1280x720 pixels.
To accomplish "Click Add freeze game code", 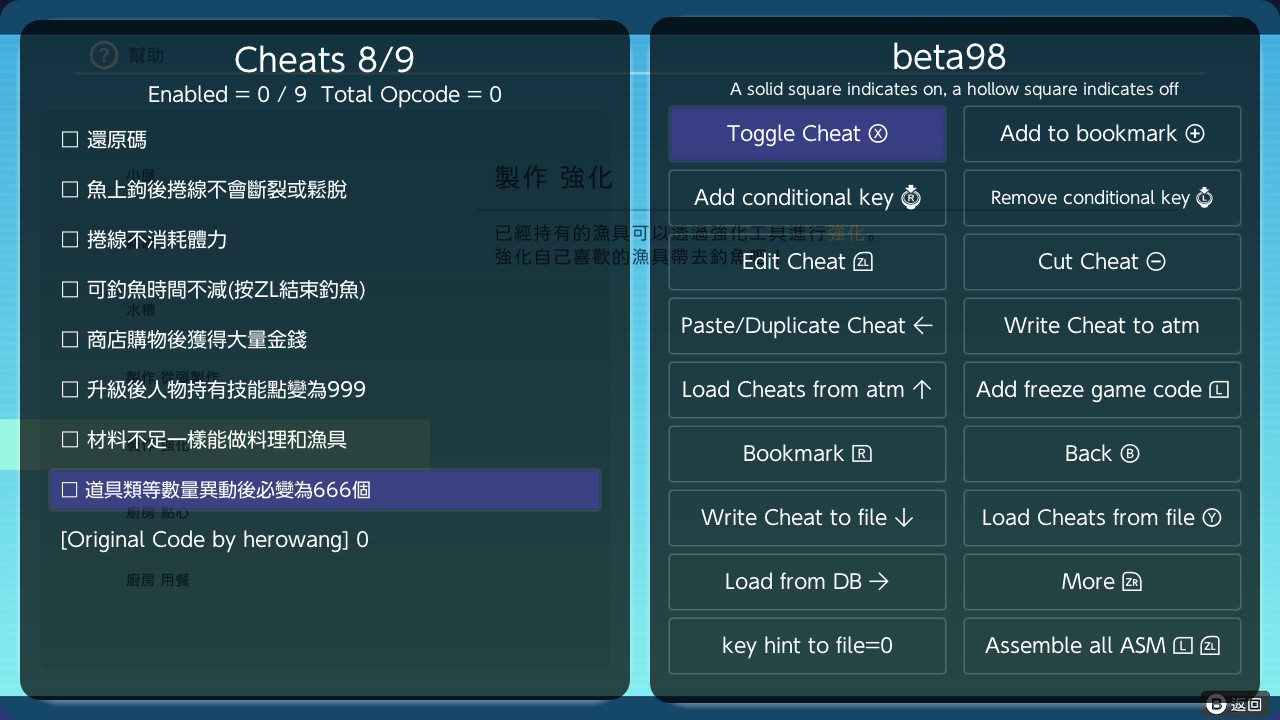I will coord(1101,389).
